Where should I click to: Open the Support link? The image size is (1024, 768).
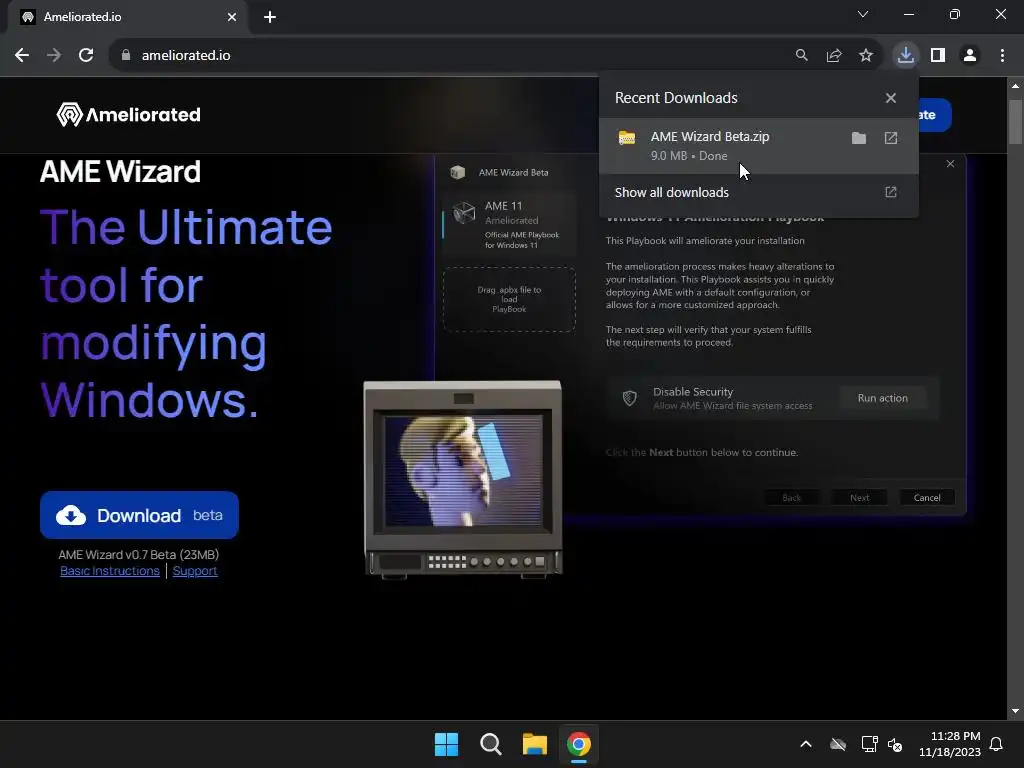(x=195, y=571)
